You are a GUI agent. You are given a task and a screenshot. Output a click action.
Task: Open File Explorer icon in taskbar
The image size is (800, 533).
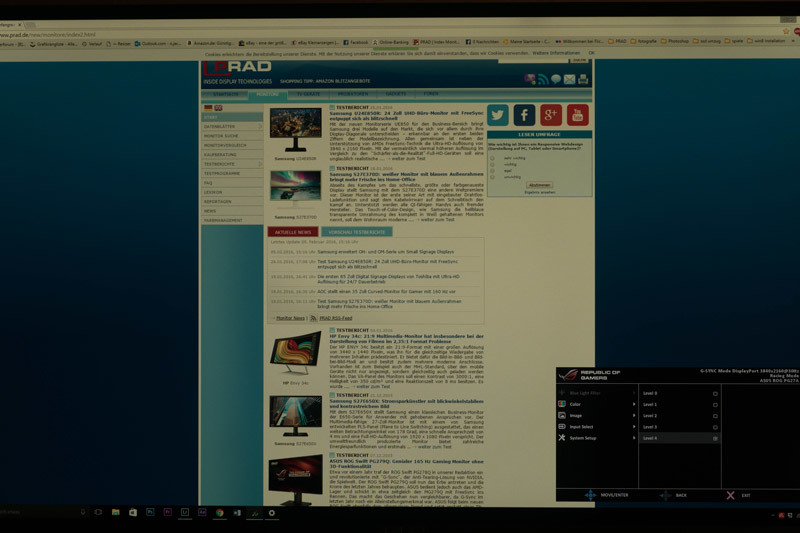[116, 512]
